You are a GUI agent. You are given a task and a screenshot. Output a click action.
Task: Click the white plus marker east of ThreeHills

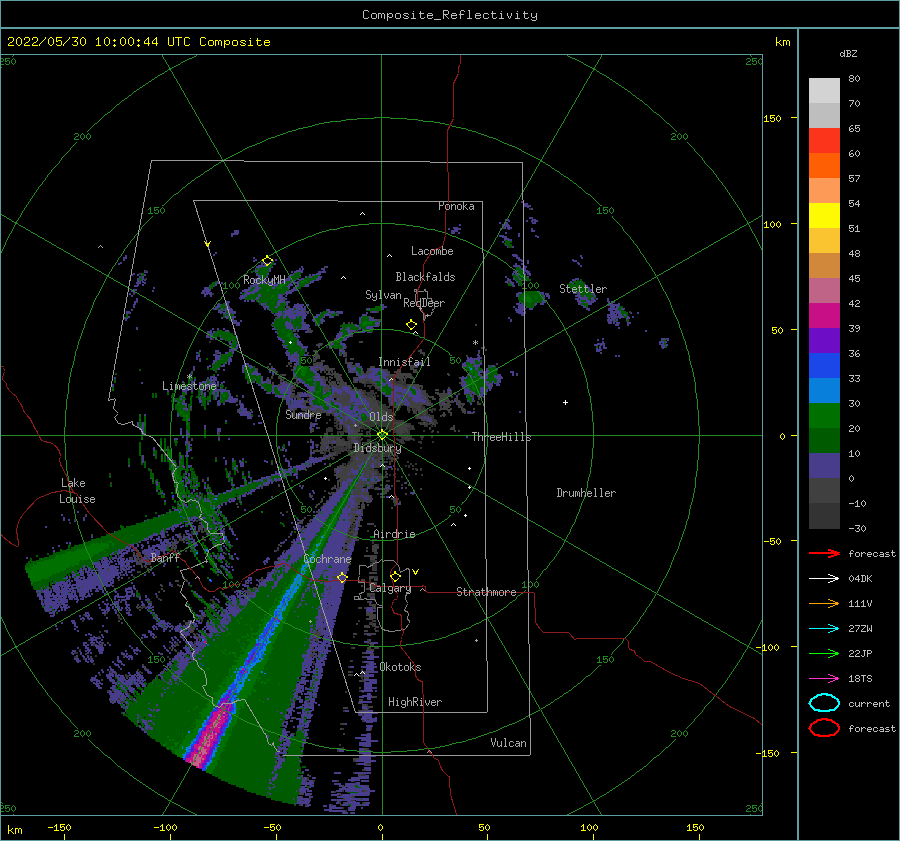click(x=565, y=402)
